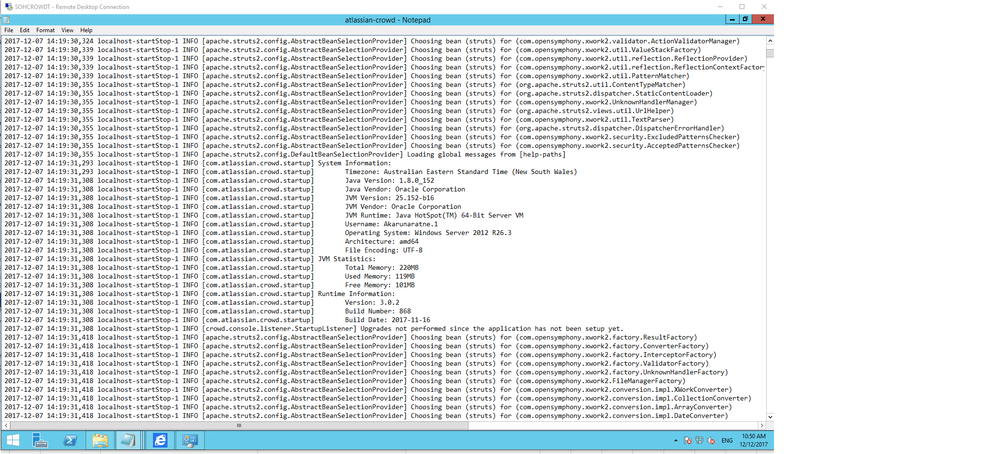999x454 pixels.
Task: Click the 'Username: Akarunaratne.1' text
Action: point(391,224)
